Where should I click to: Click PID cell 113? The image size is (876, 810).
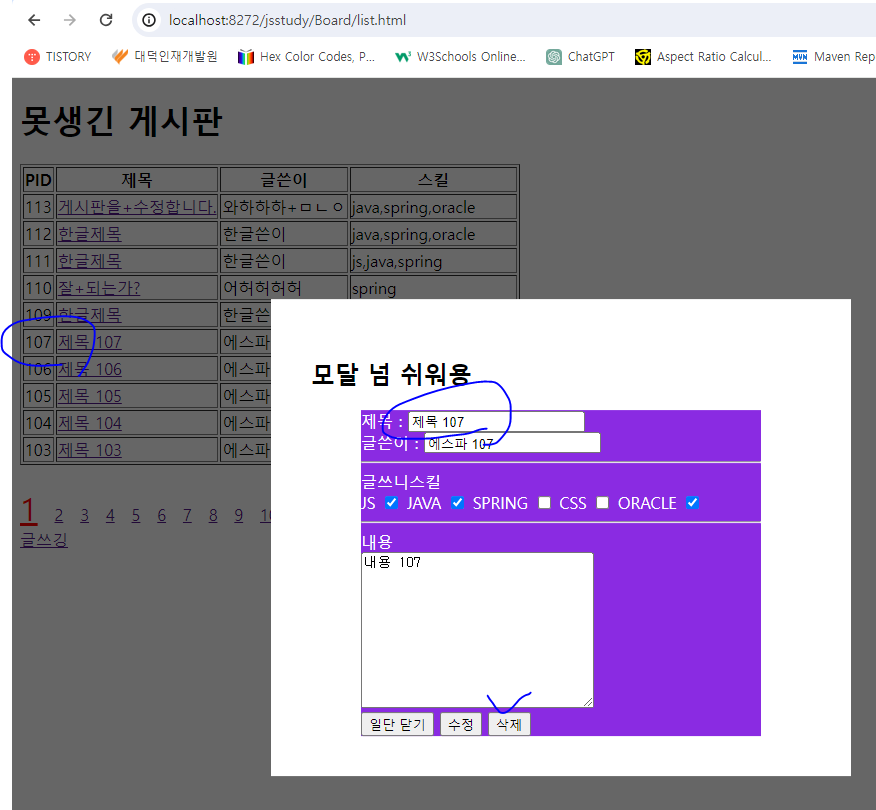(x=39, y=207)
